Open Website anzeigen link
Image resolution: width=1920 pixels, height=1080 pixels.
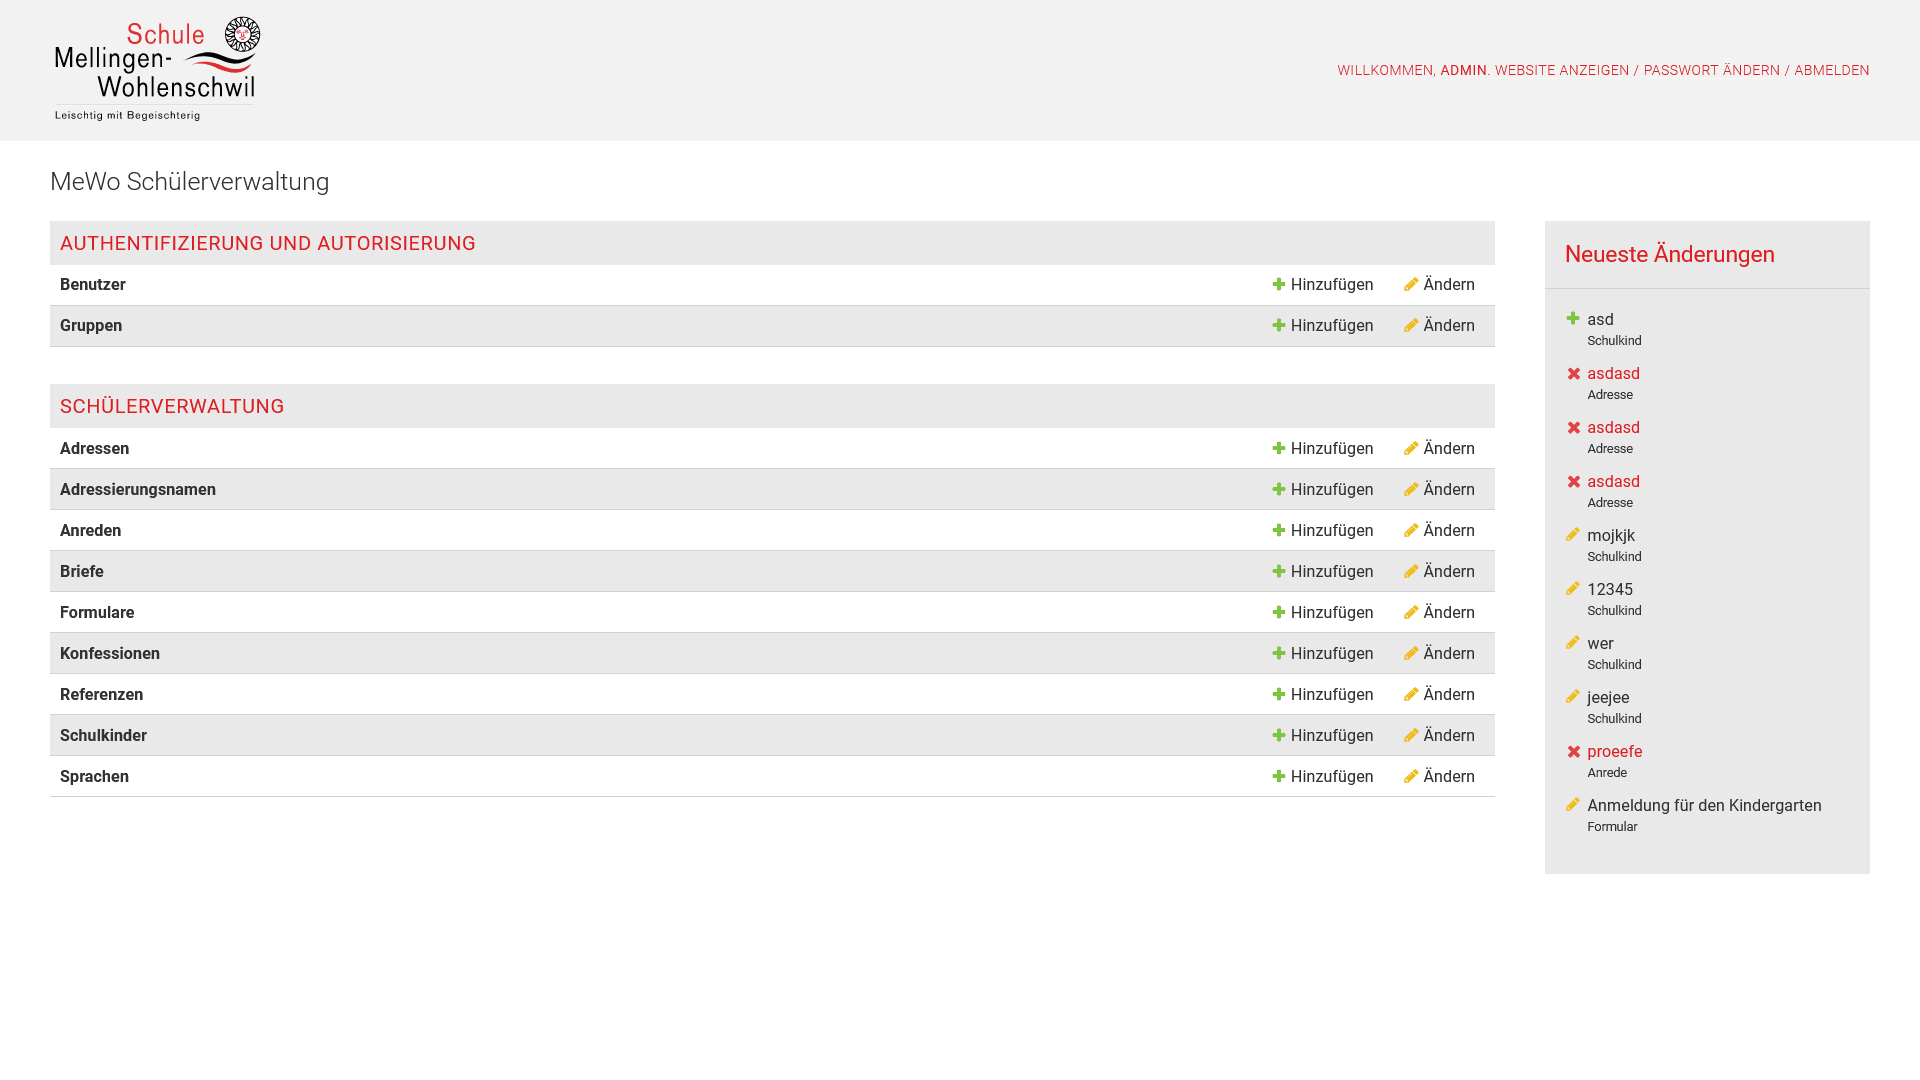click(1562, 70)
